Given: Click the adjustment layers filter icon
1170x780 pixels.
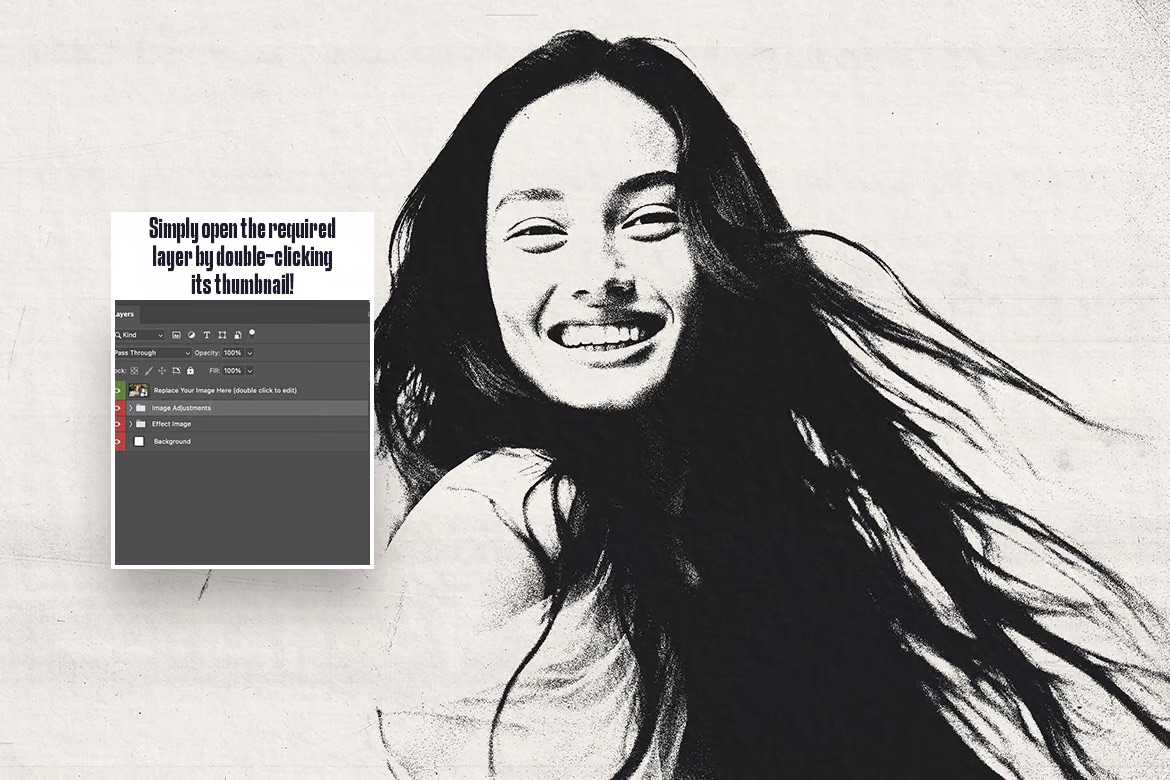Looking at the screenshot, I should click(190, 335).
